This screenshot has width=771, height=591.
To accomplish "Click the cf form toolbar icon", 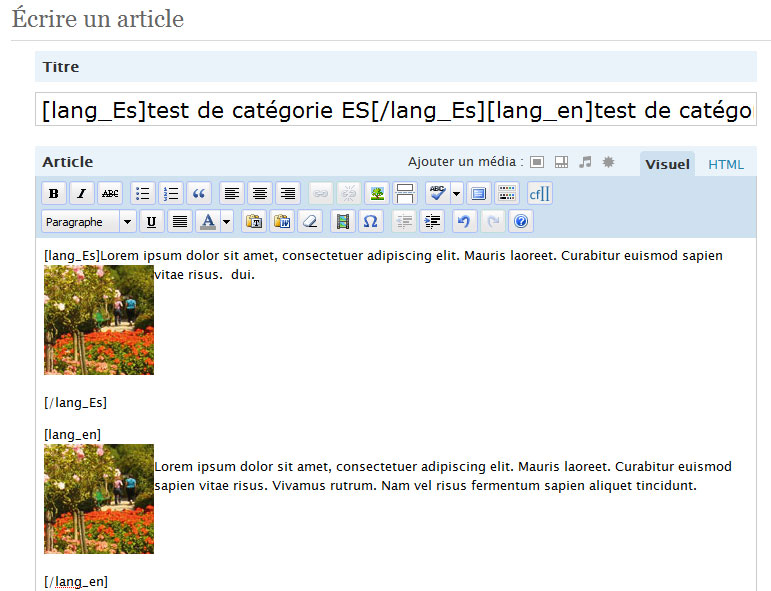I will point(539,194).
